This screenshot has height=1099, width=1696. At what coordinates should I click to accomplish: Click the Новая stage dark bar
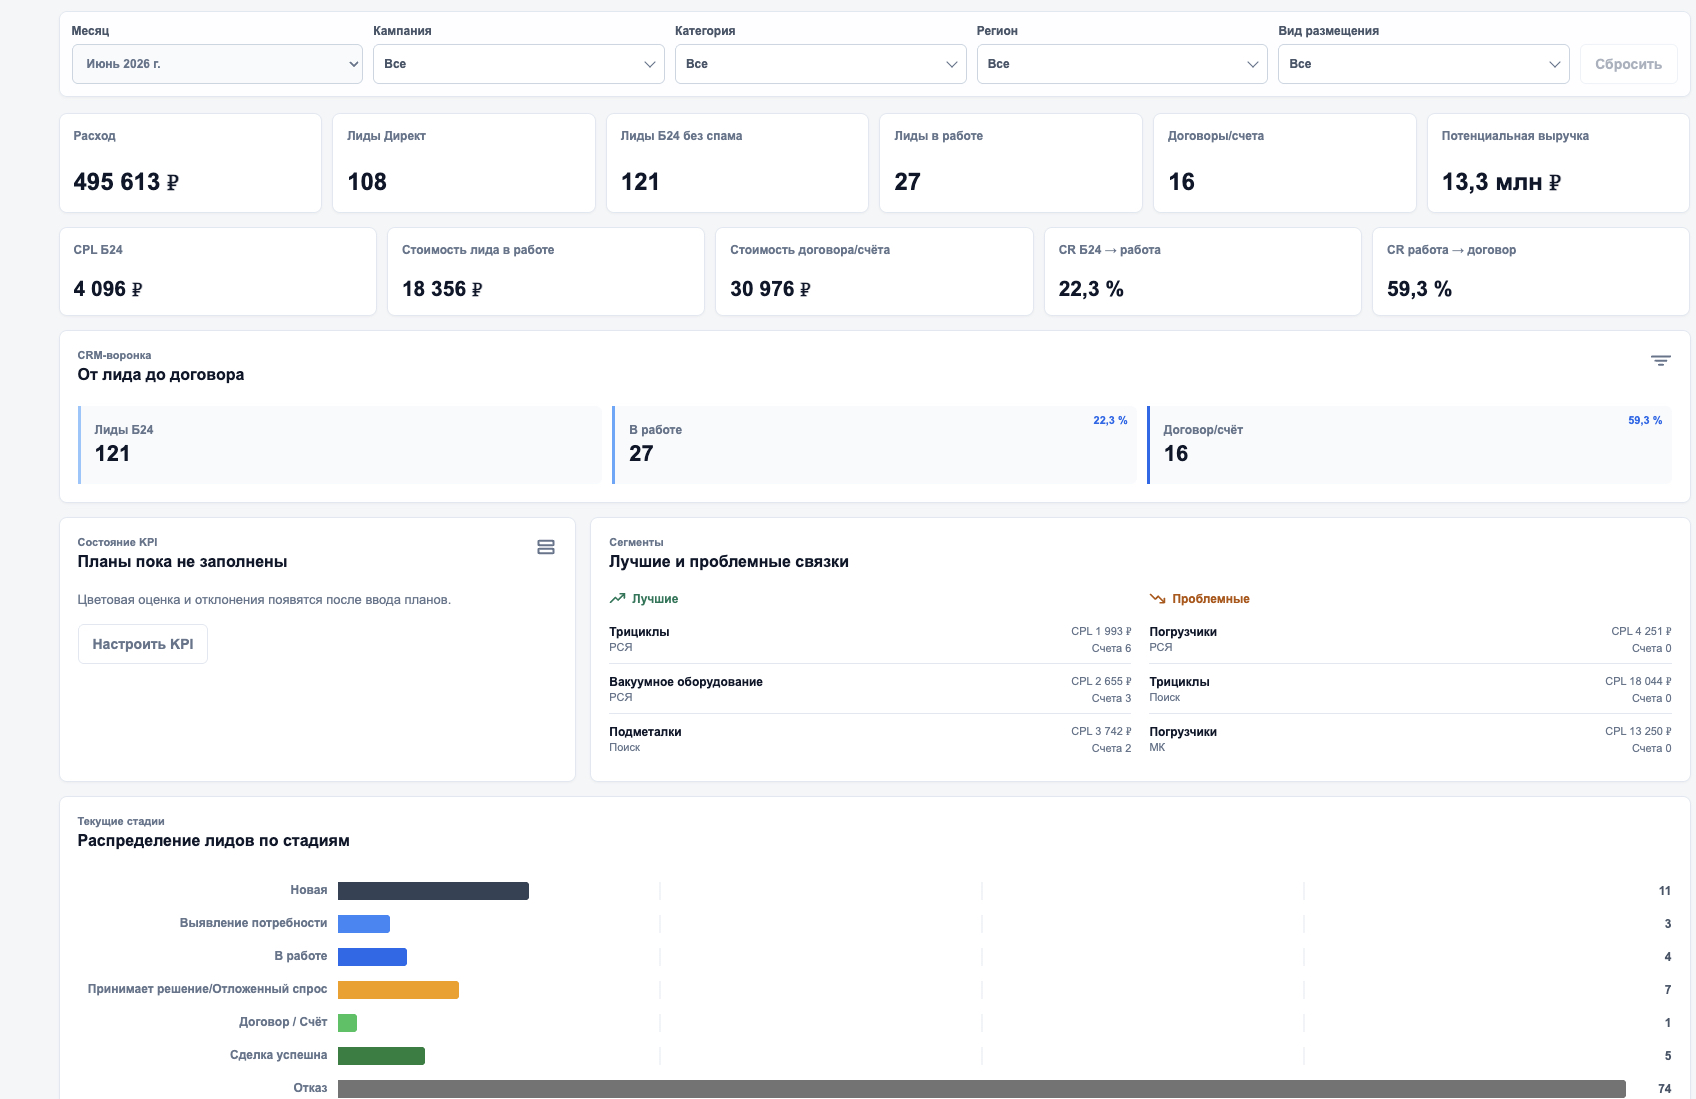(x=433, y=891)
